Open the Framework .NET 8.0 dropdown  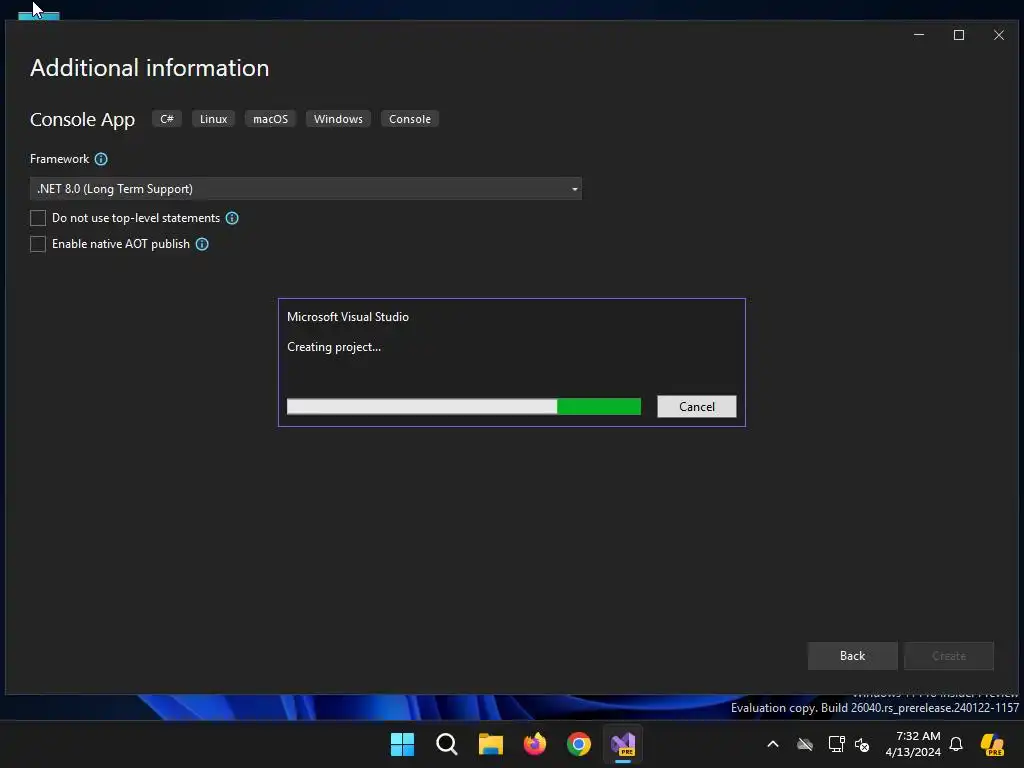click(x=306, y=189)
